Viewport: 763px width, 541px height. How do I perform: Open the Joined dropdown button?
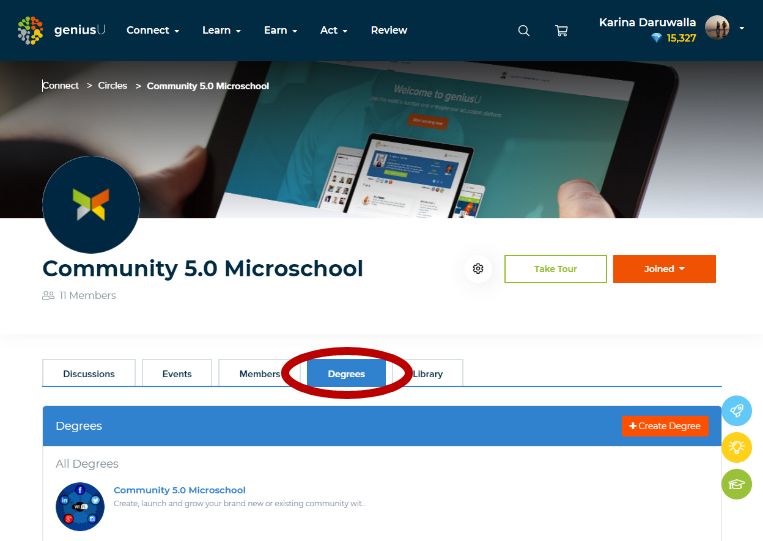664,269
